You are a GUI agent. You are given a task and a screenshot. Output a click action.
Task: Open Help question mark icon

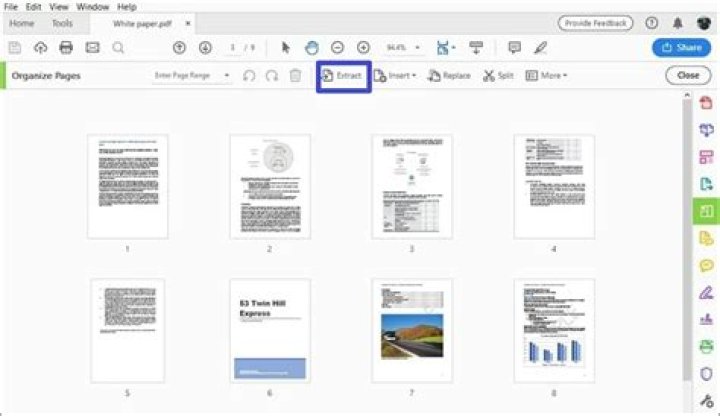(652, 23)
